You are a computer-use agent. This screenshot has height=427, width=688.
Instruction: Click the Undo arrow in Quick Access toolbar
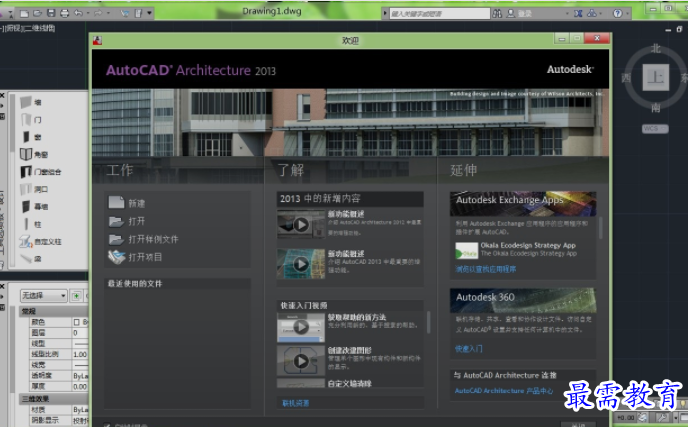[78, 14]
